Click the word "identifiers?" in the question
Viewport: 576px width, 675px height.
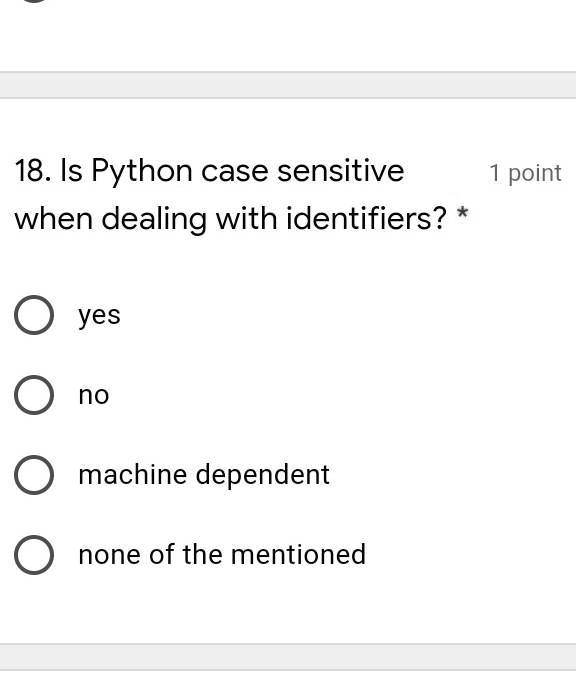(367, 218)
